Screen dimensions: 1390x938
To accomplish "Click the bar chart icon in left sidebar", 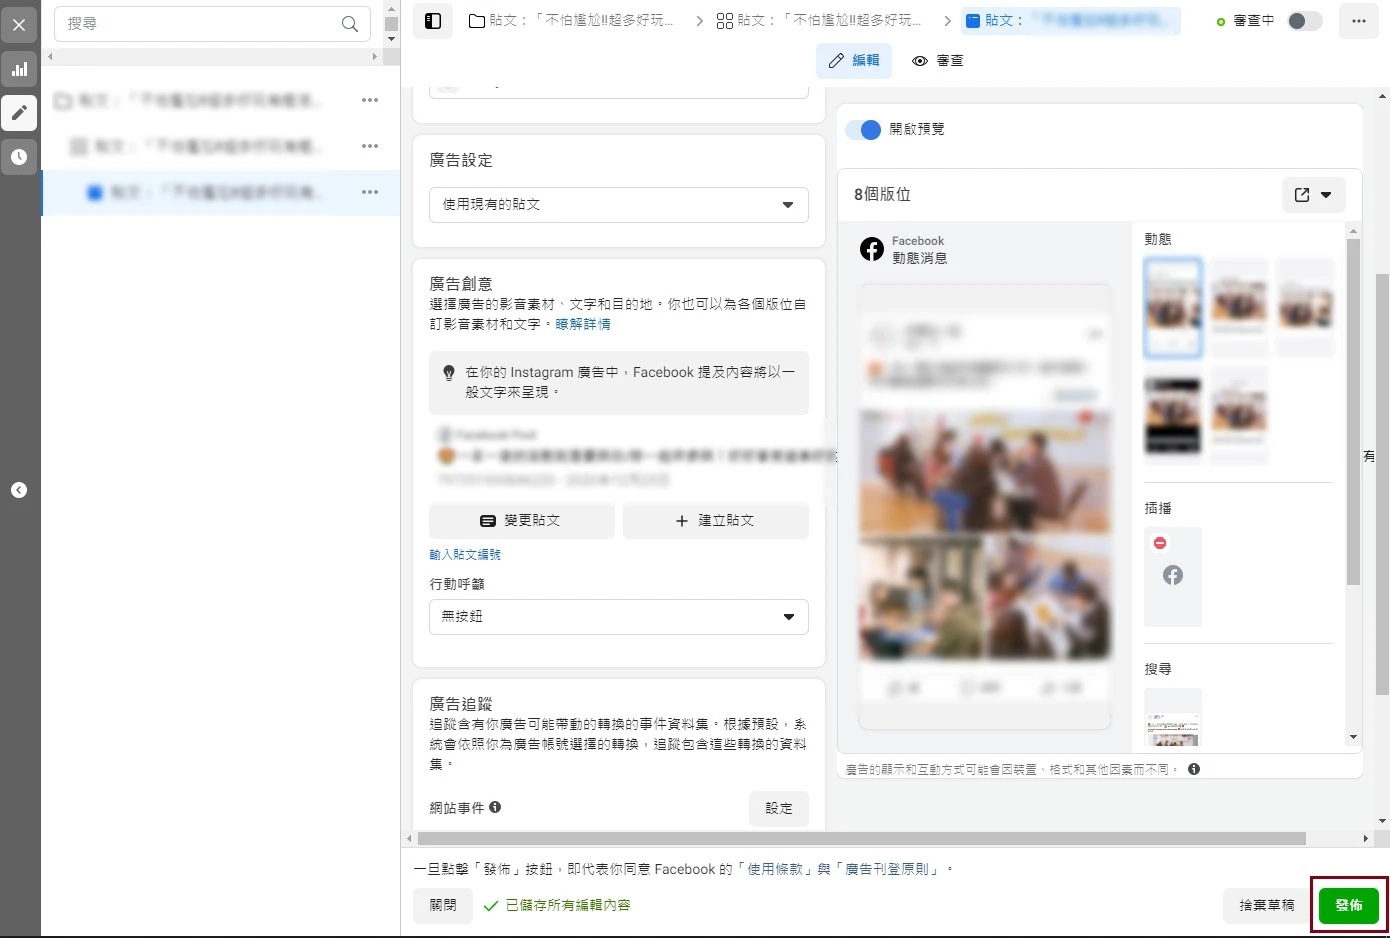I will [19, 69].
